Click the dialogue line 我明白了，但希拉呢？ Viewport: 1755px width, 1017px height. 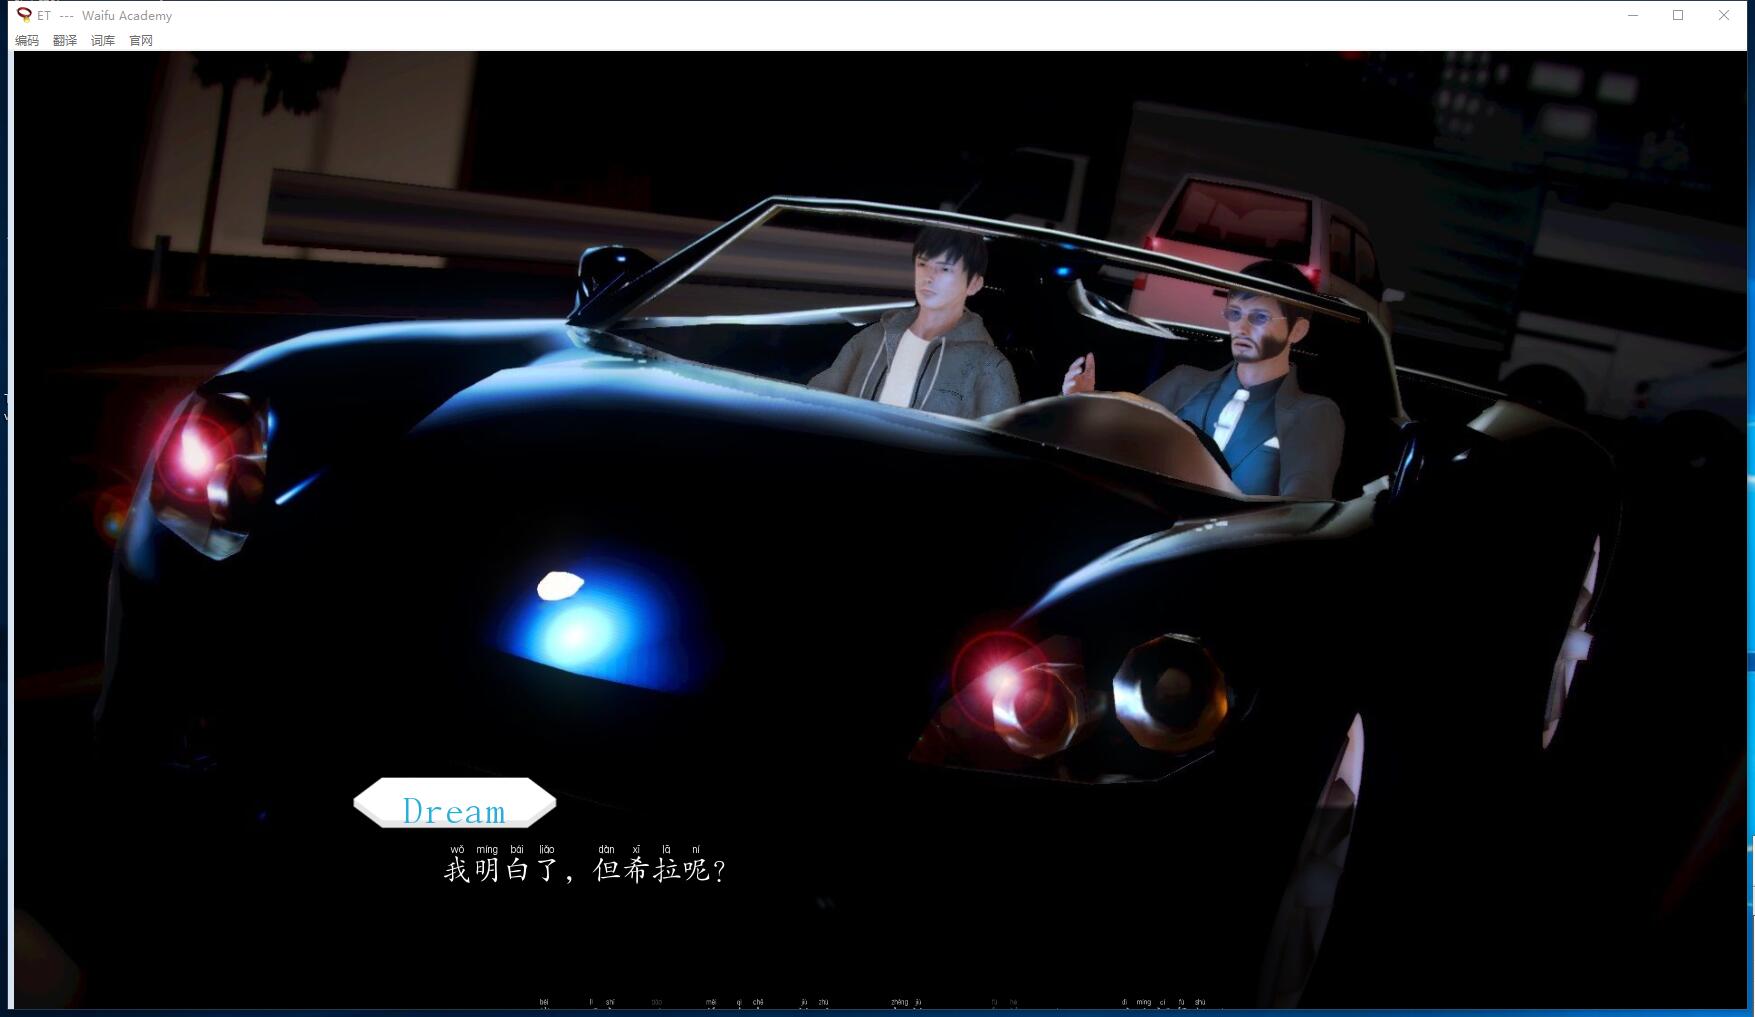click(585, 870)
